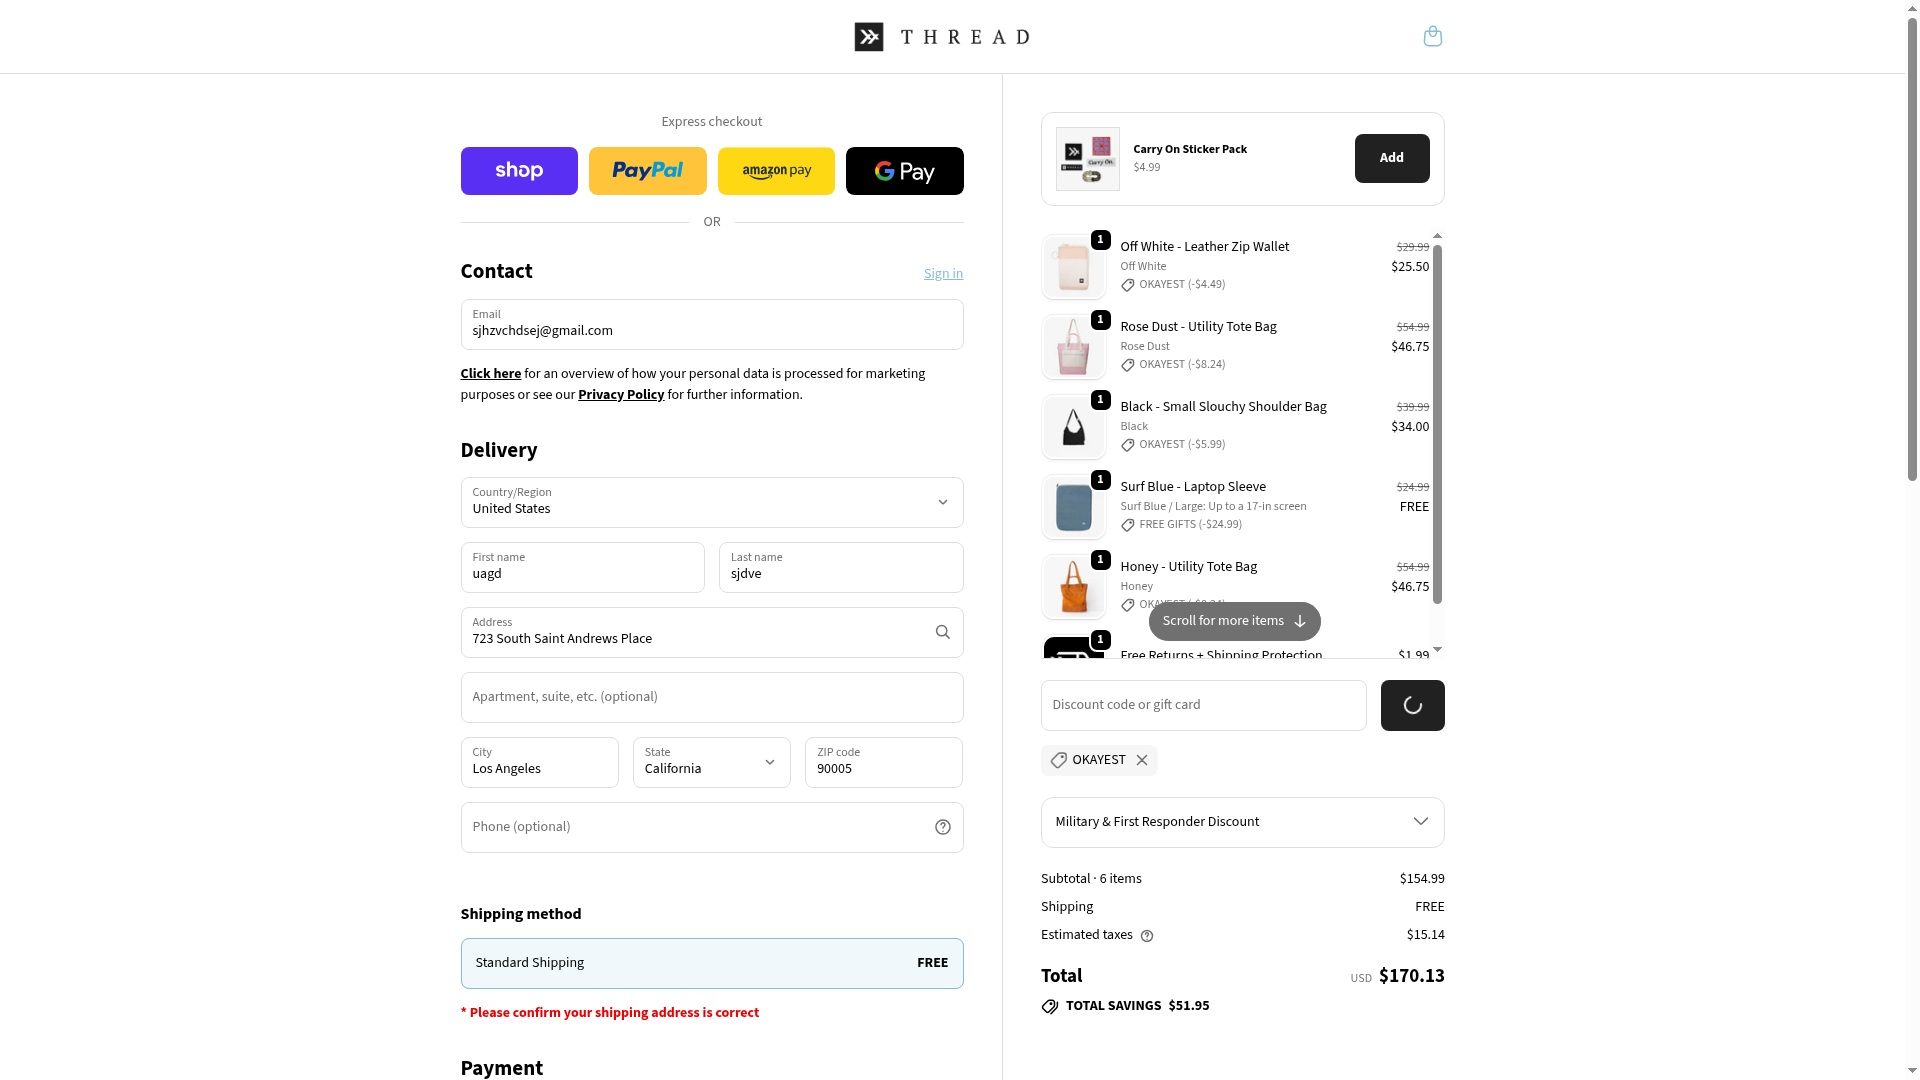Pay with Google Pay button
The image size is (1920, 1080).
[904, 171]
